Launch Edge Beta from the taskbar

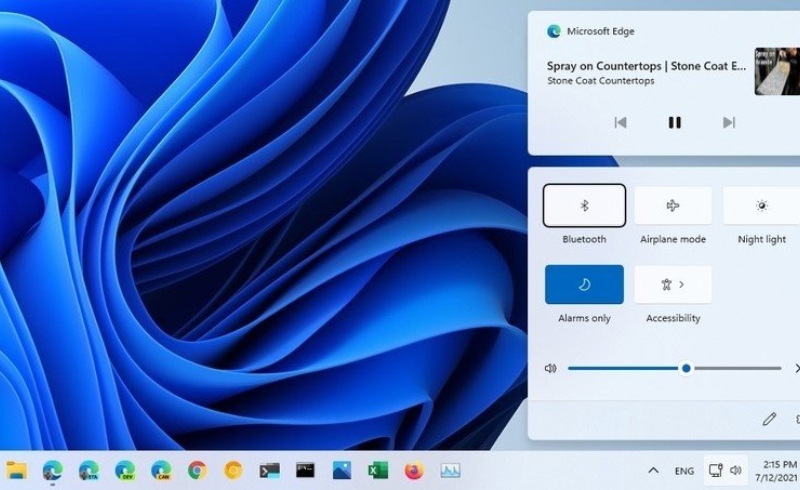coord(89,470)
